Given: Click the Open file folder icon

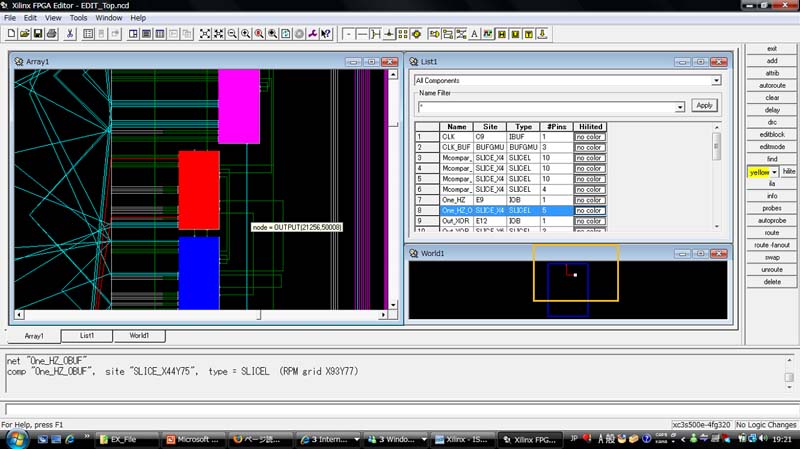Looking at the screenshot, I should click(24, 34).
